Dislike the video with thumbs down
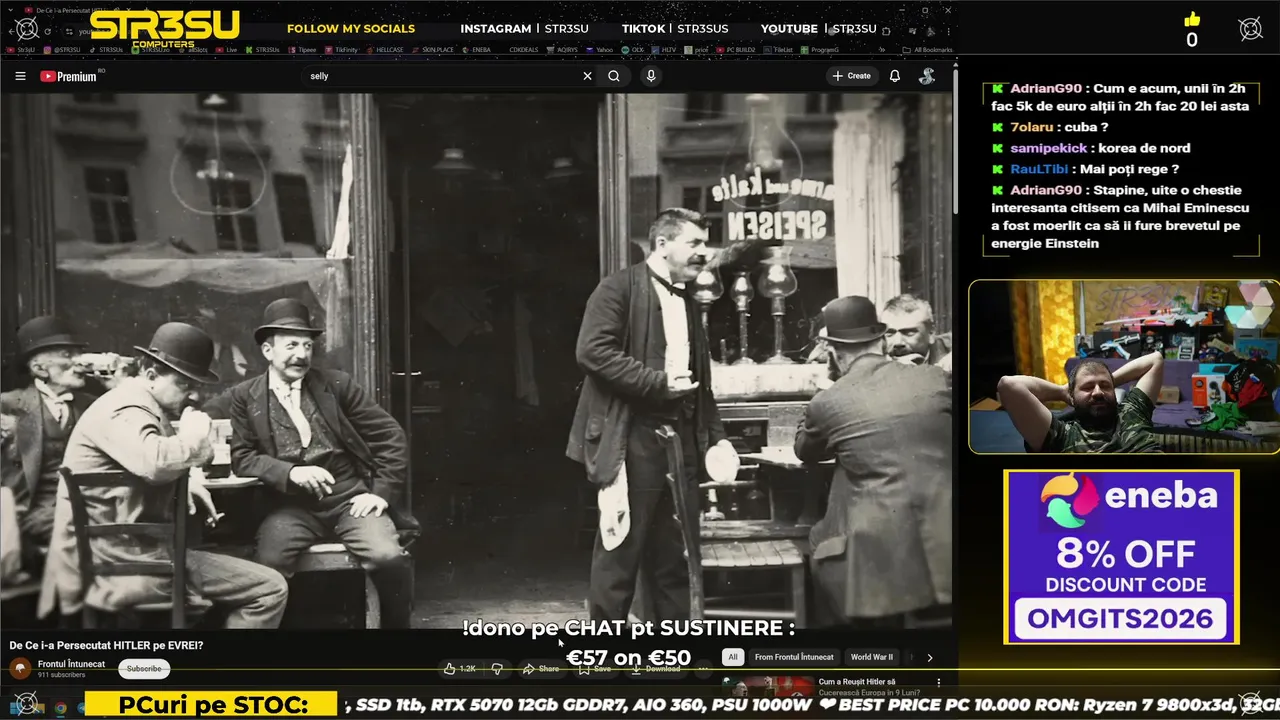The height and width of the screenshot is (720, 1280). [x=497, y=669]
